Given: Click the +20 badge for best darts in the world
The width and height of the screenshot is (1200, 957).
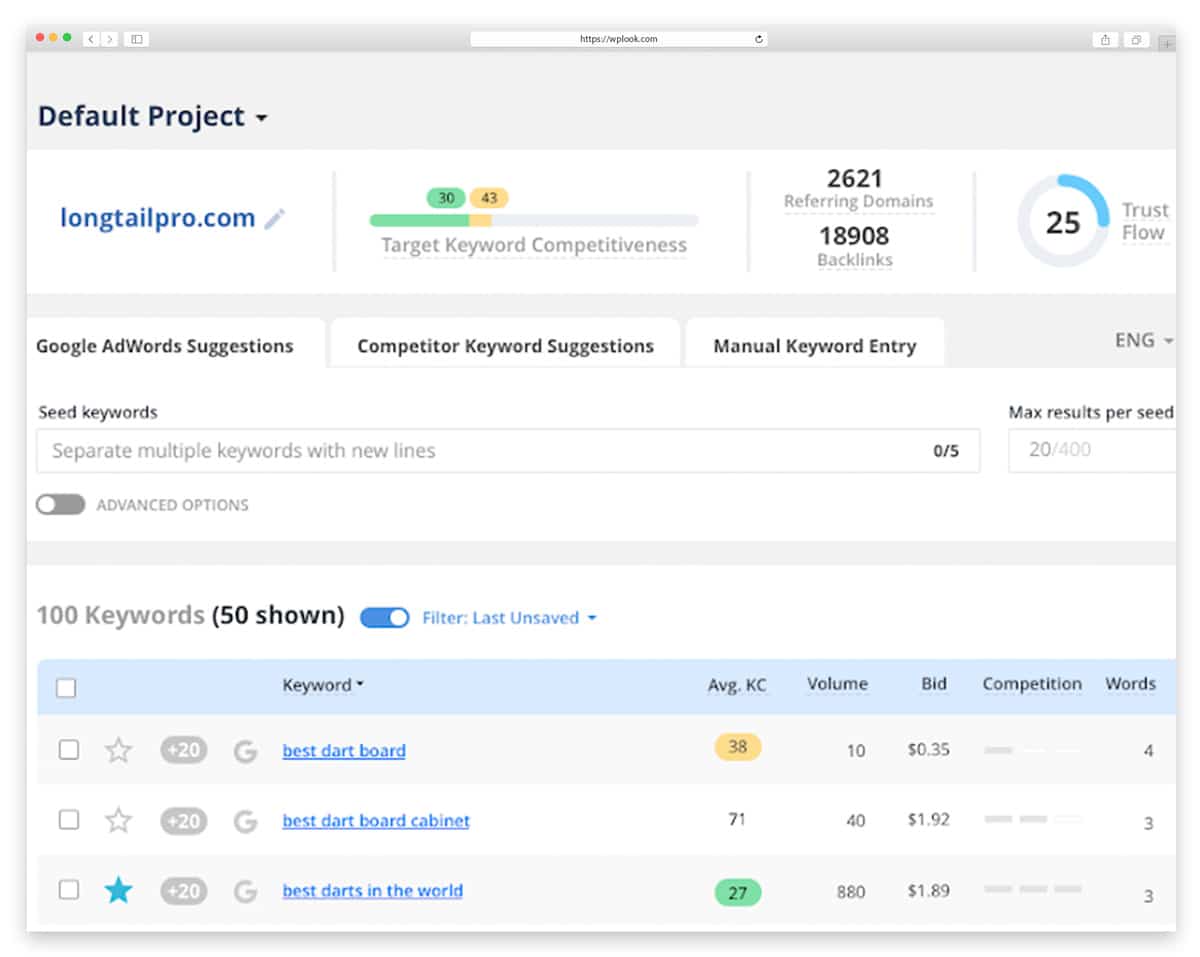Looking at the screenshot, I should point(184,890).
